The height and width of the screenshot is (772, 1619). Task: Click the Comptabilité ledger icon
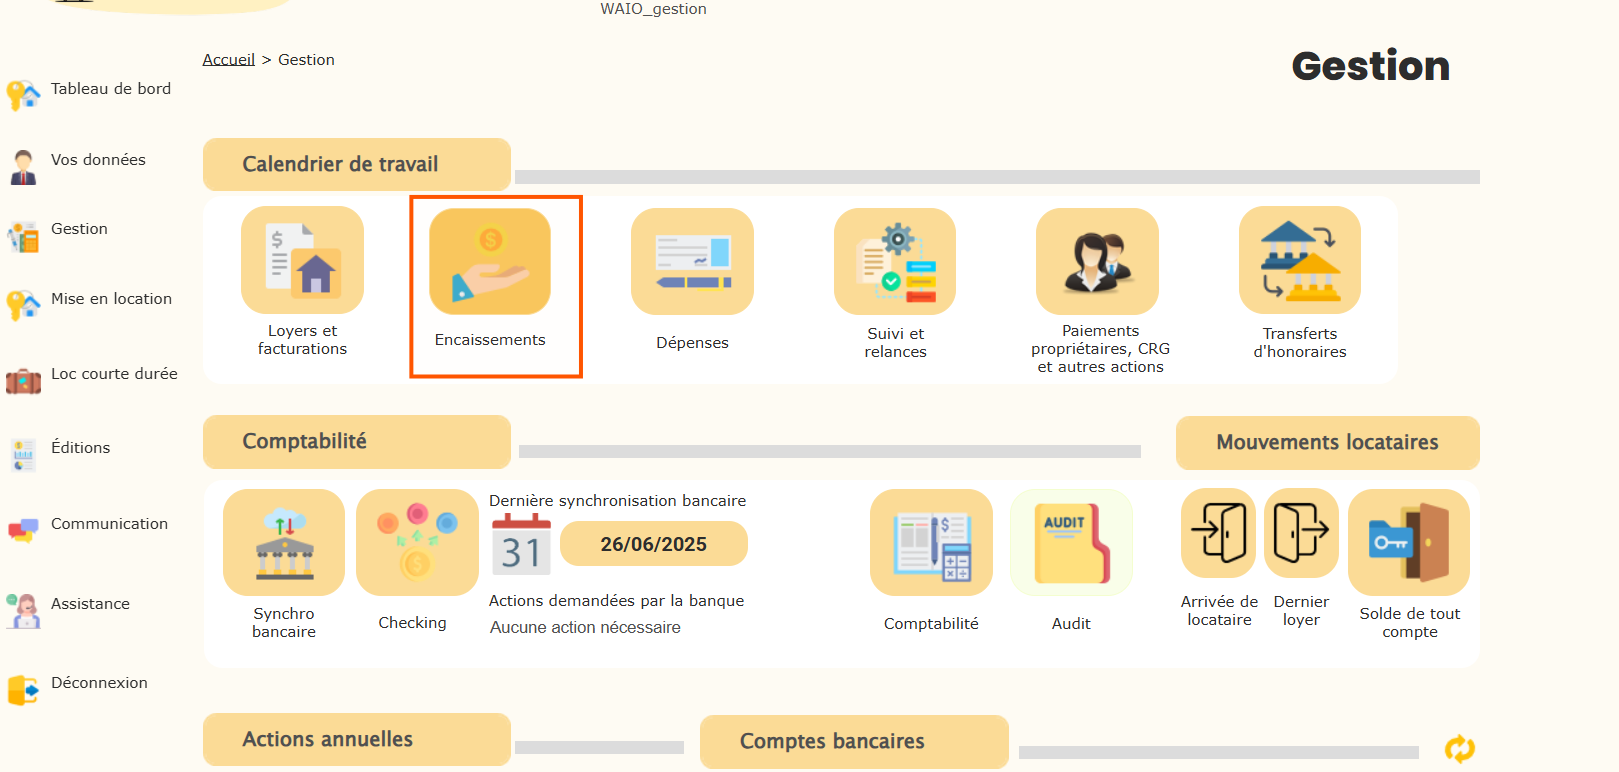pyautogui.click(x=931, y=542)
